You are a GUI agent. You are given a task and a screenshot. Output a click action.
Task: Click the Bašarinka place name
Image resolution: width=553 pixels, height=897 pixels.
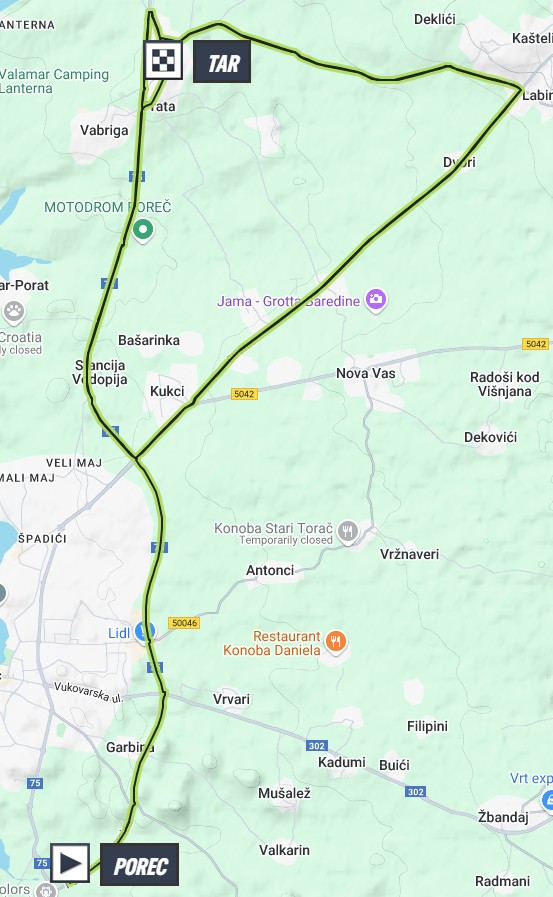[x=149, y=340]
